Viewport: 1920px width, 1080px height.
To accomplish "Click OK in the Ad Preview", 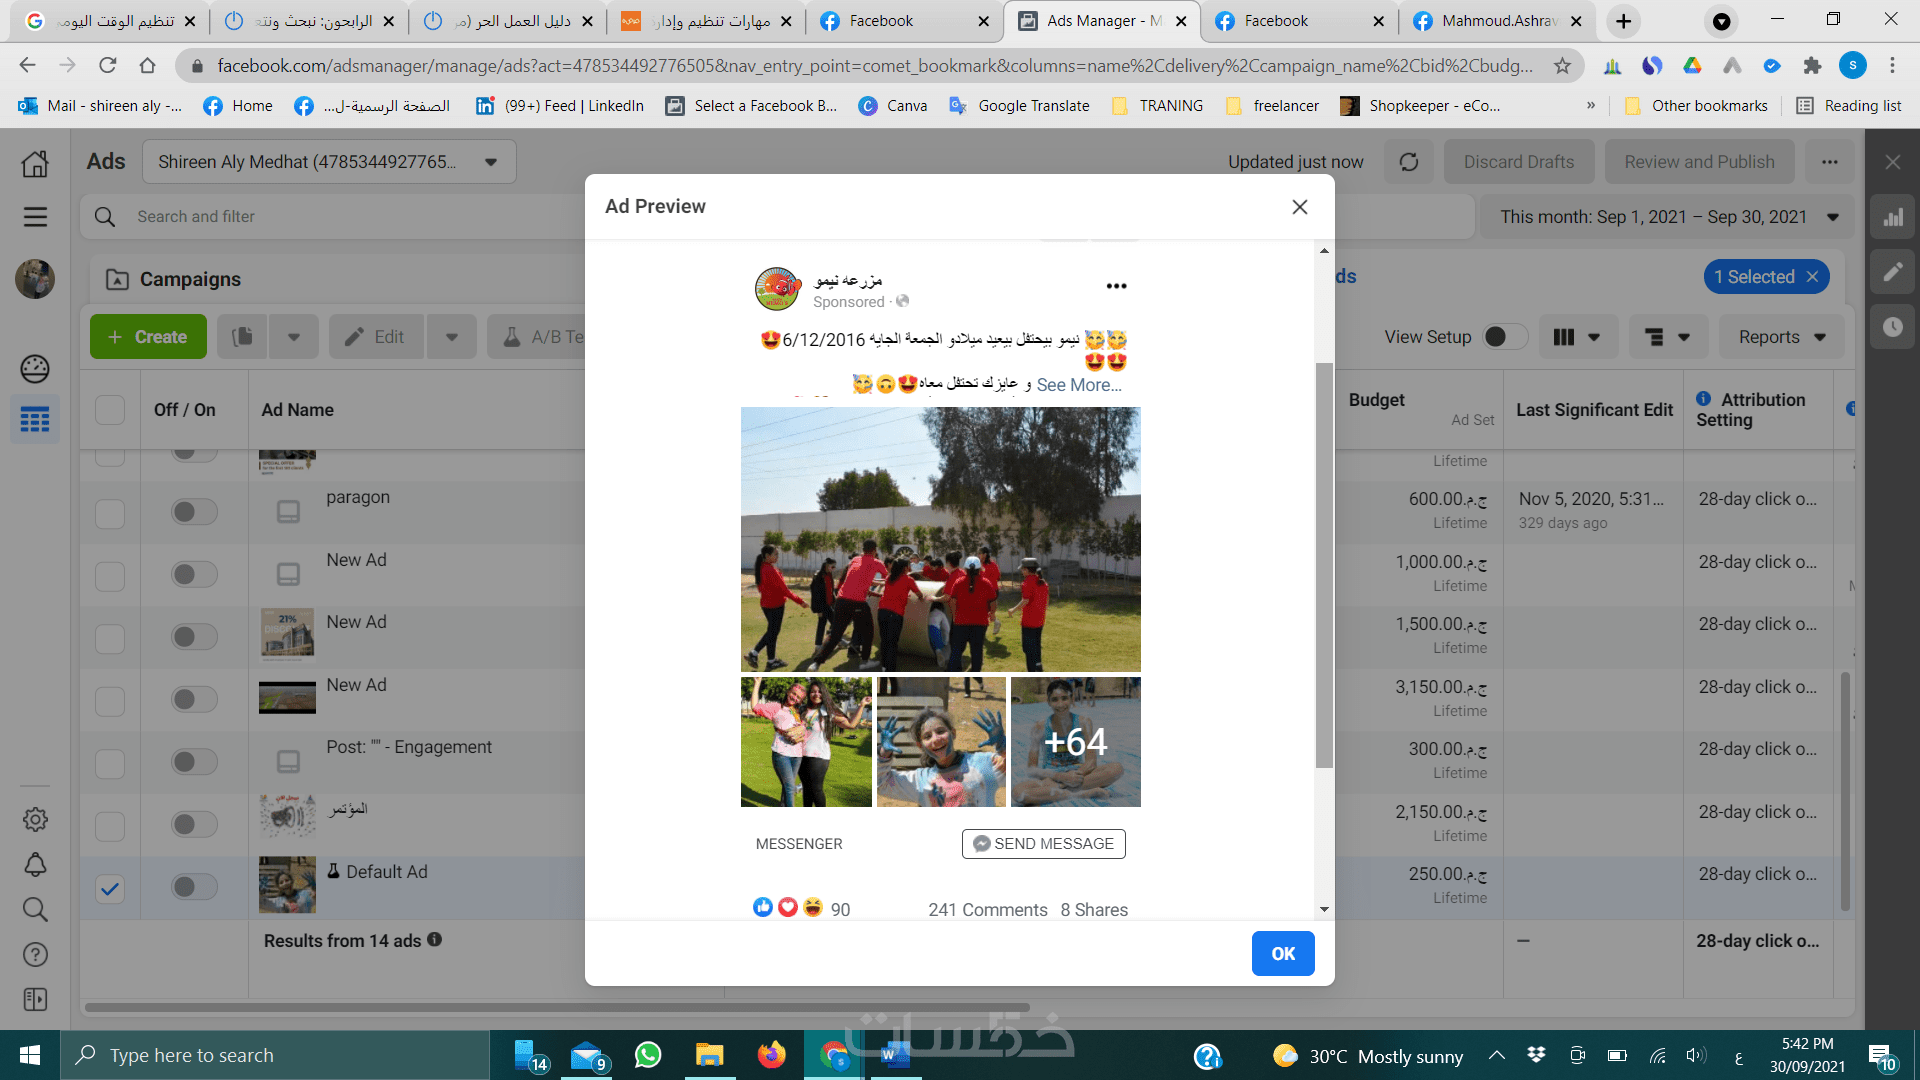I will tap(1282, 954).
